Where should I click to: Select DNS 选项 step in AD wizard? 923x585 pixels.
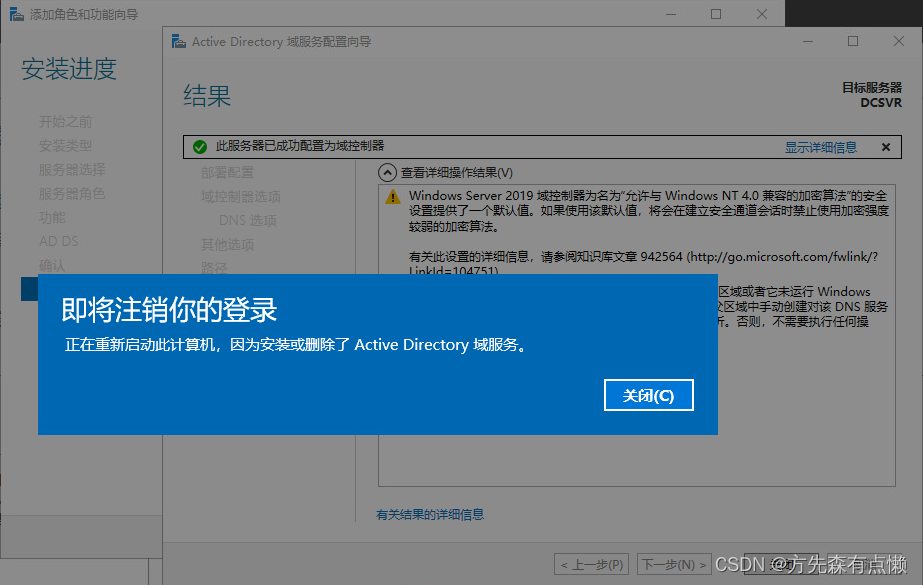[x=248, y=221]
